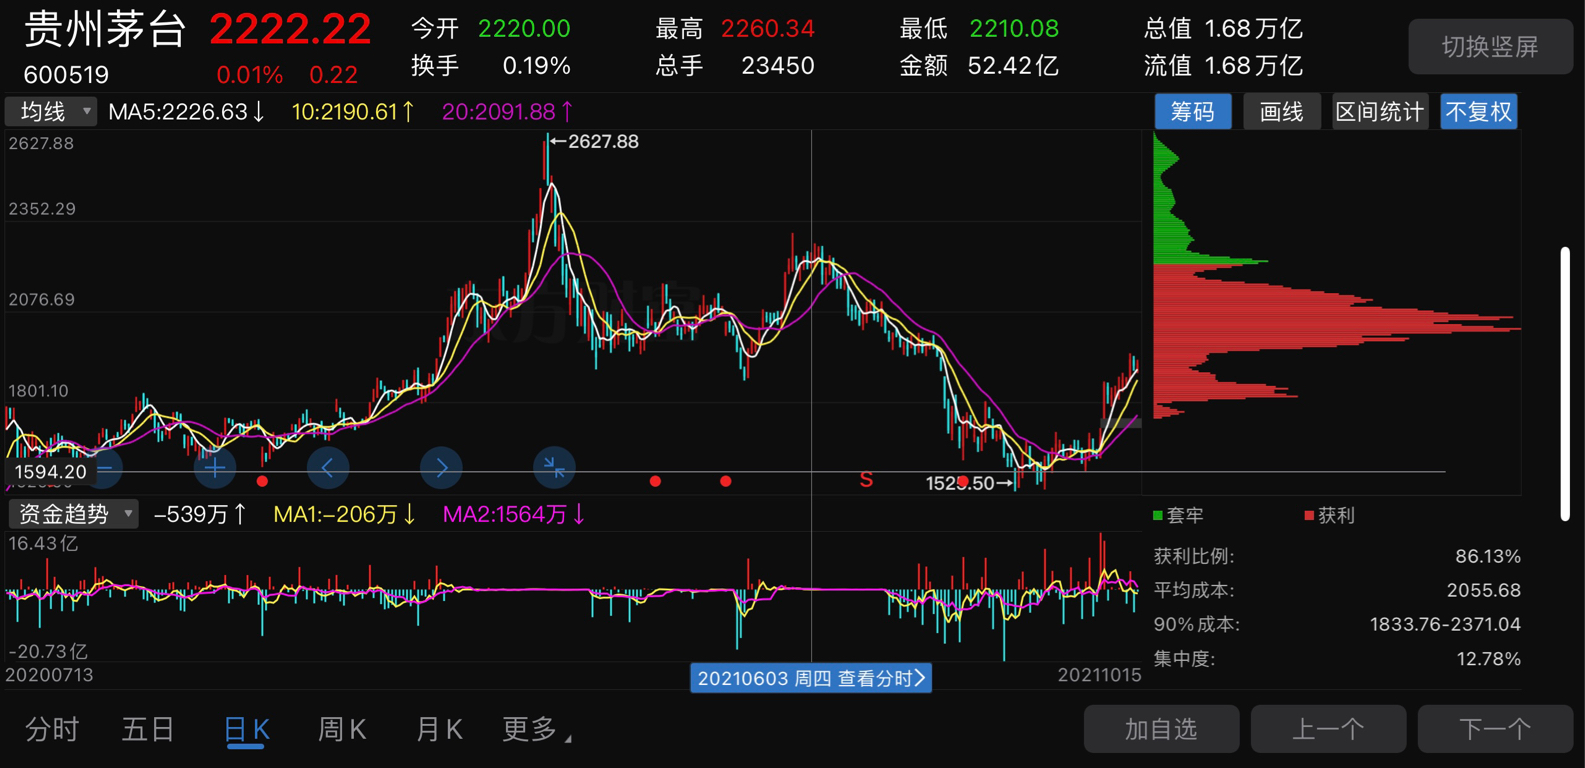Click the end date 20211015
1585x768 pixels.
click(1099, 675)
